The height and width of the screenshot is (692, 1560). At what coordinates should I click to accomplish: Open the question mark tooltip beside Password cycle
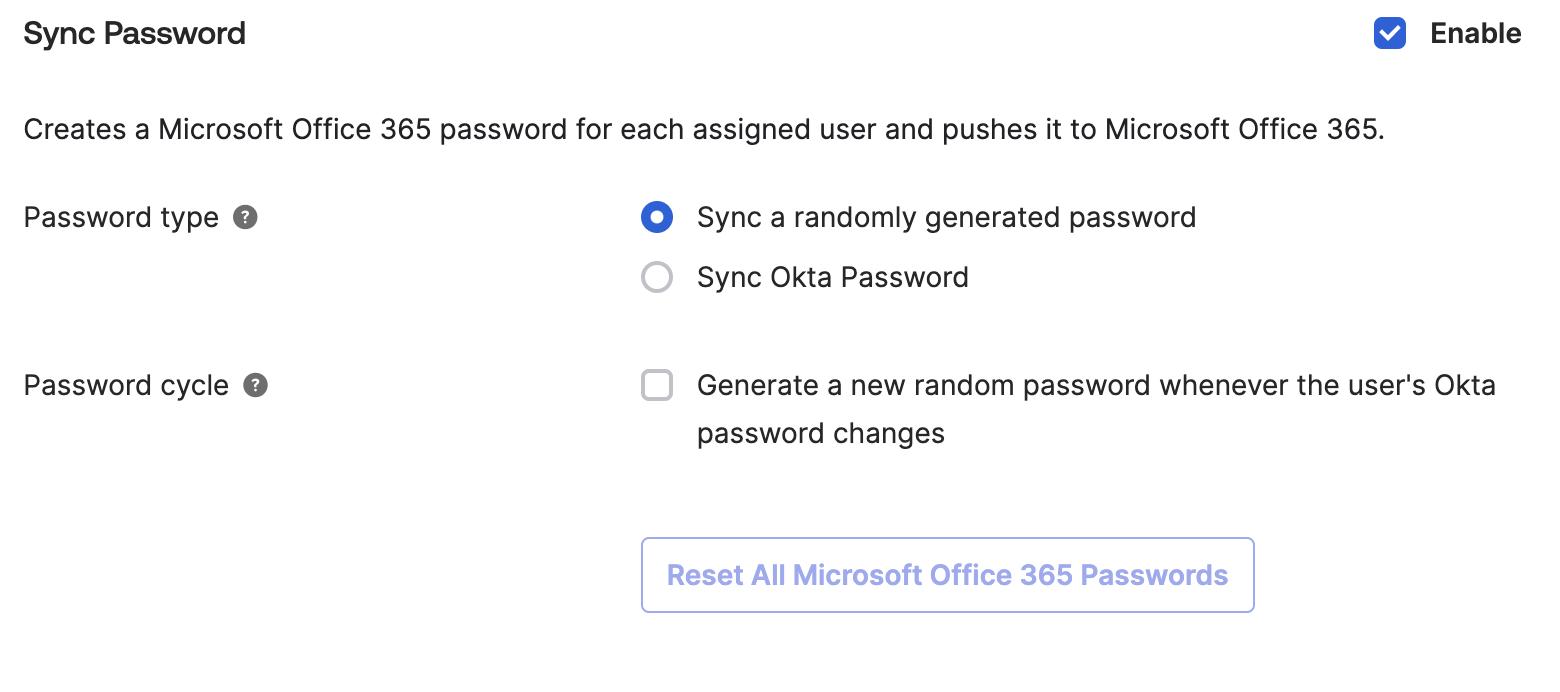(255, 385)
